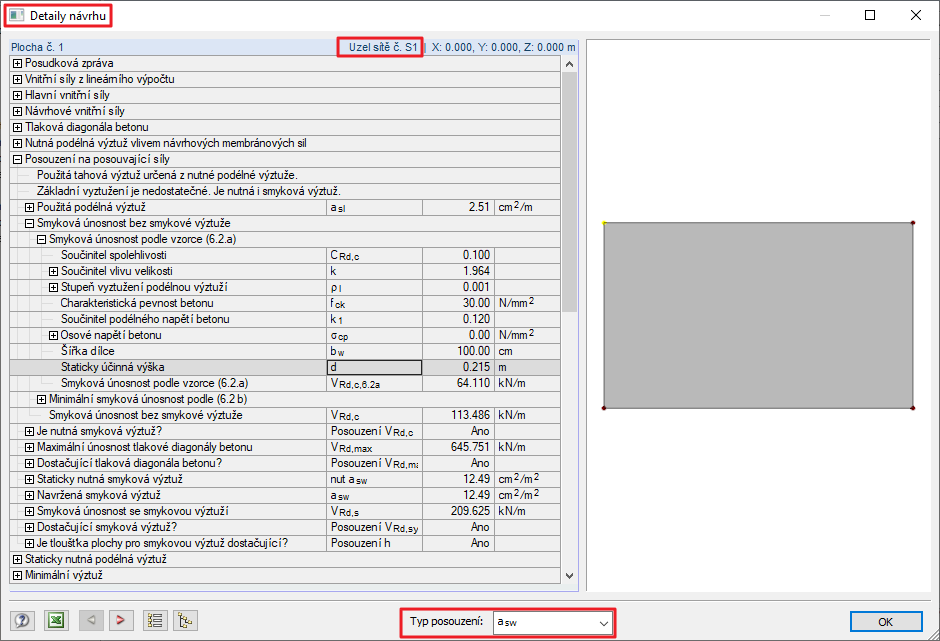Viewport: 940px width, 641px height.
Task: Click value 113.486 of VRd,c
Action: tap(459, 415)
